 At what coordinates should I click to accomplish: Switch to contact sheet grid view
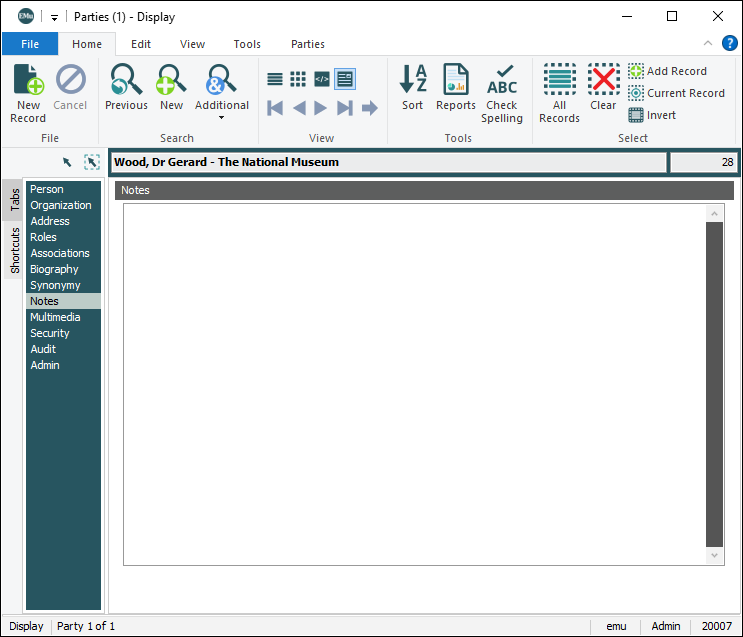tap(298, 79)
